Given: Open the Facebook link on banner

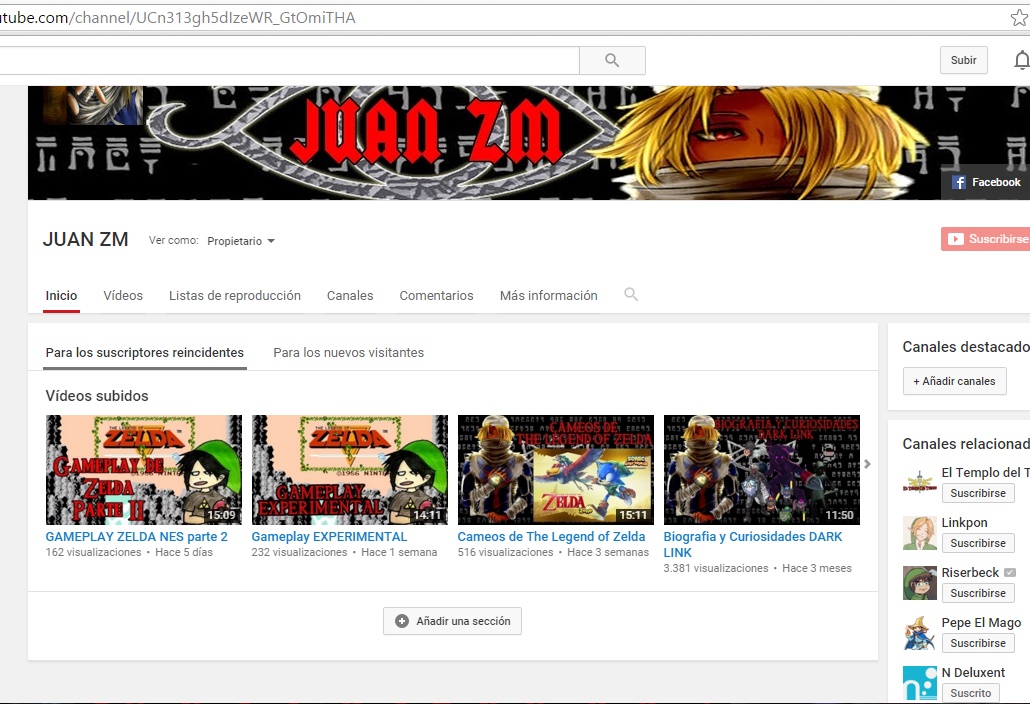Looking at the screenshot, I should point(986,183).
